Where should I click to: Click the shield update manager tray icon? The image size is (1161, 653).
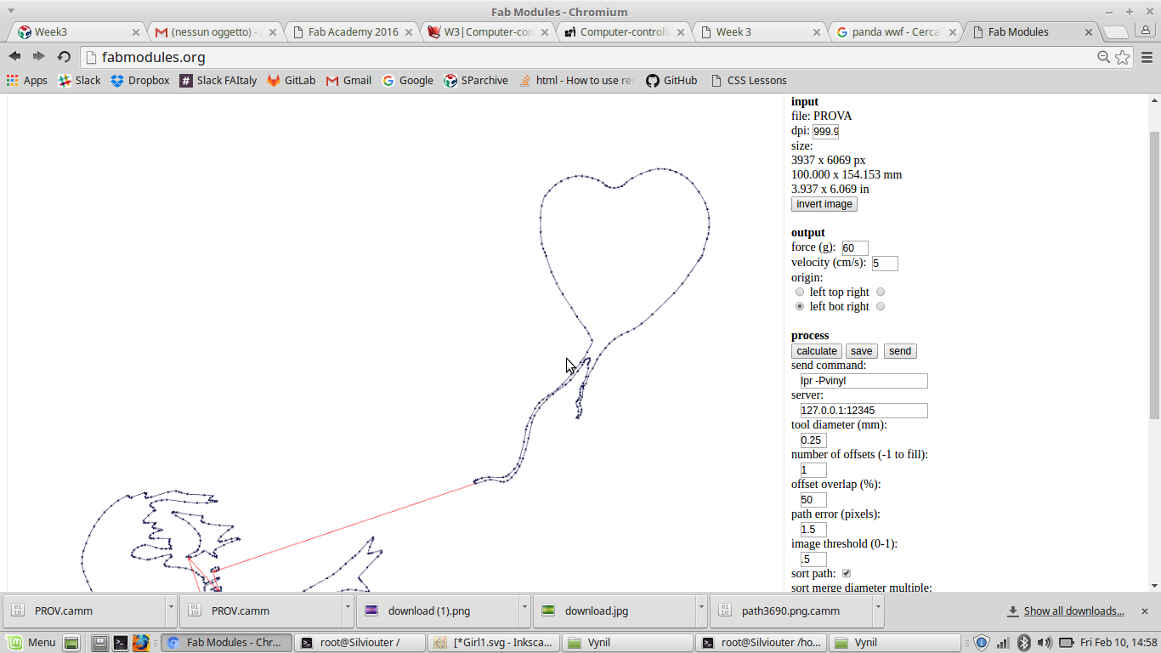tap(981, 643)
